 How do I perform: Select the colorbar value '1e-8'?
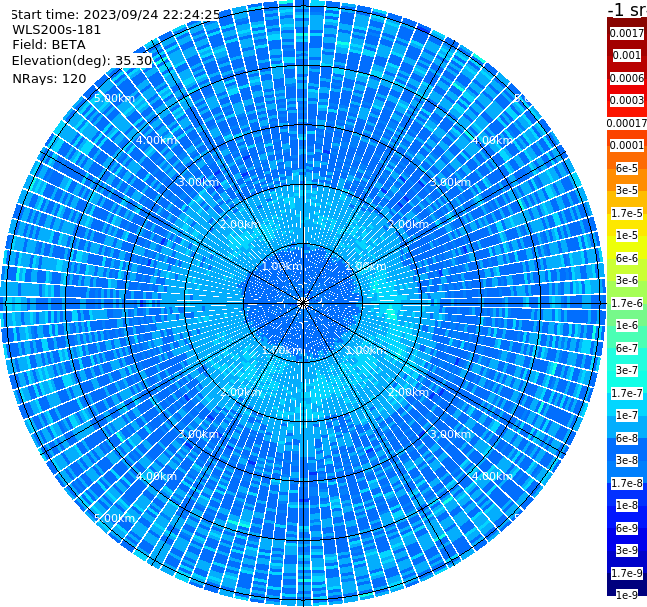[x=627, y=505]
